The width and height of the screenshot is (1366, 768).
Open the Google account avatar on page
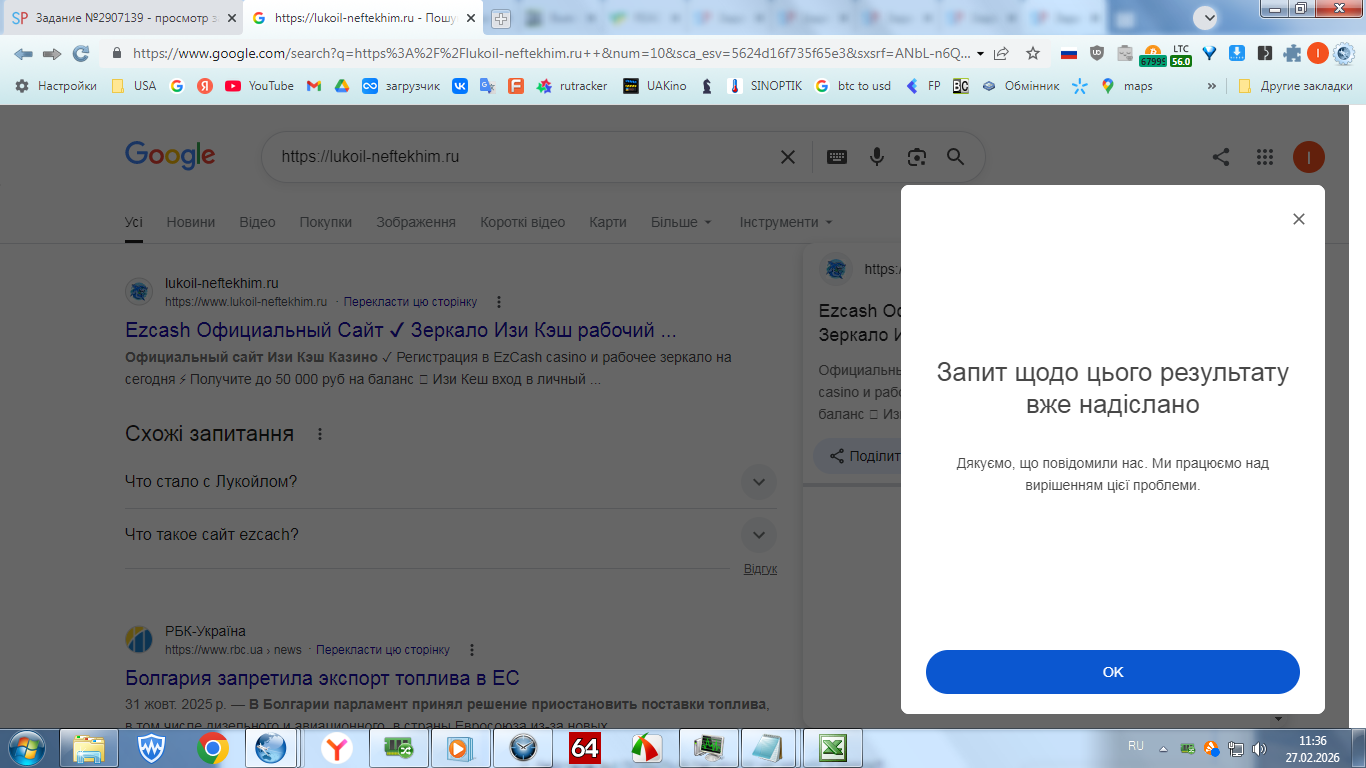tap(1309, 157)
